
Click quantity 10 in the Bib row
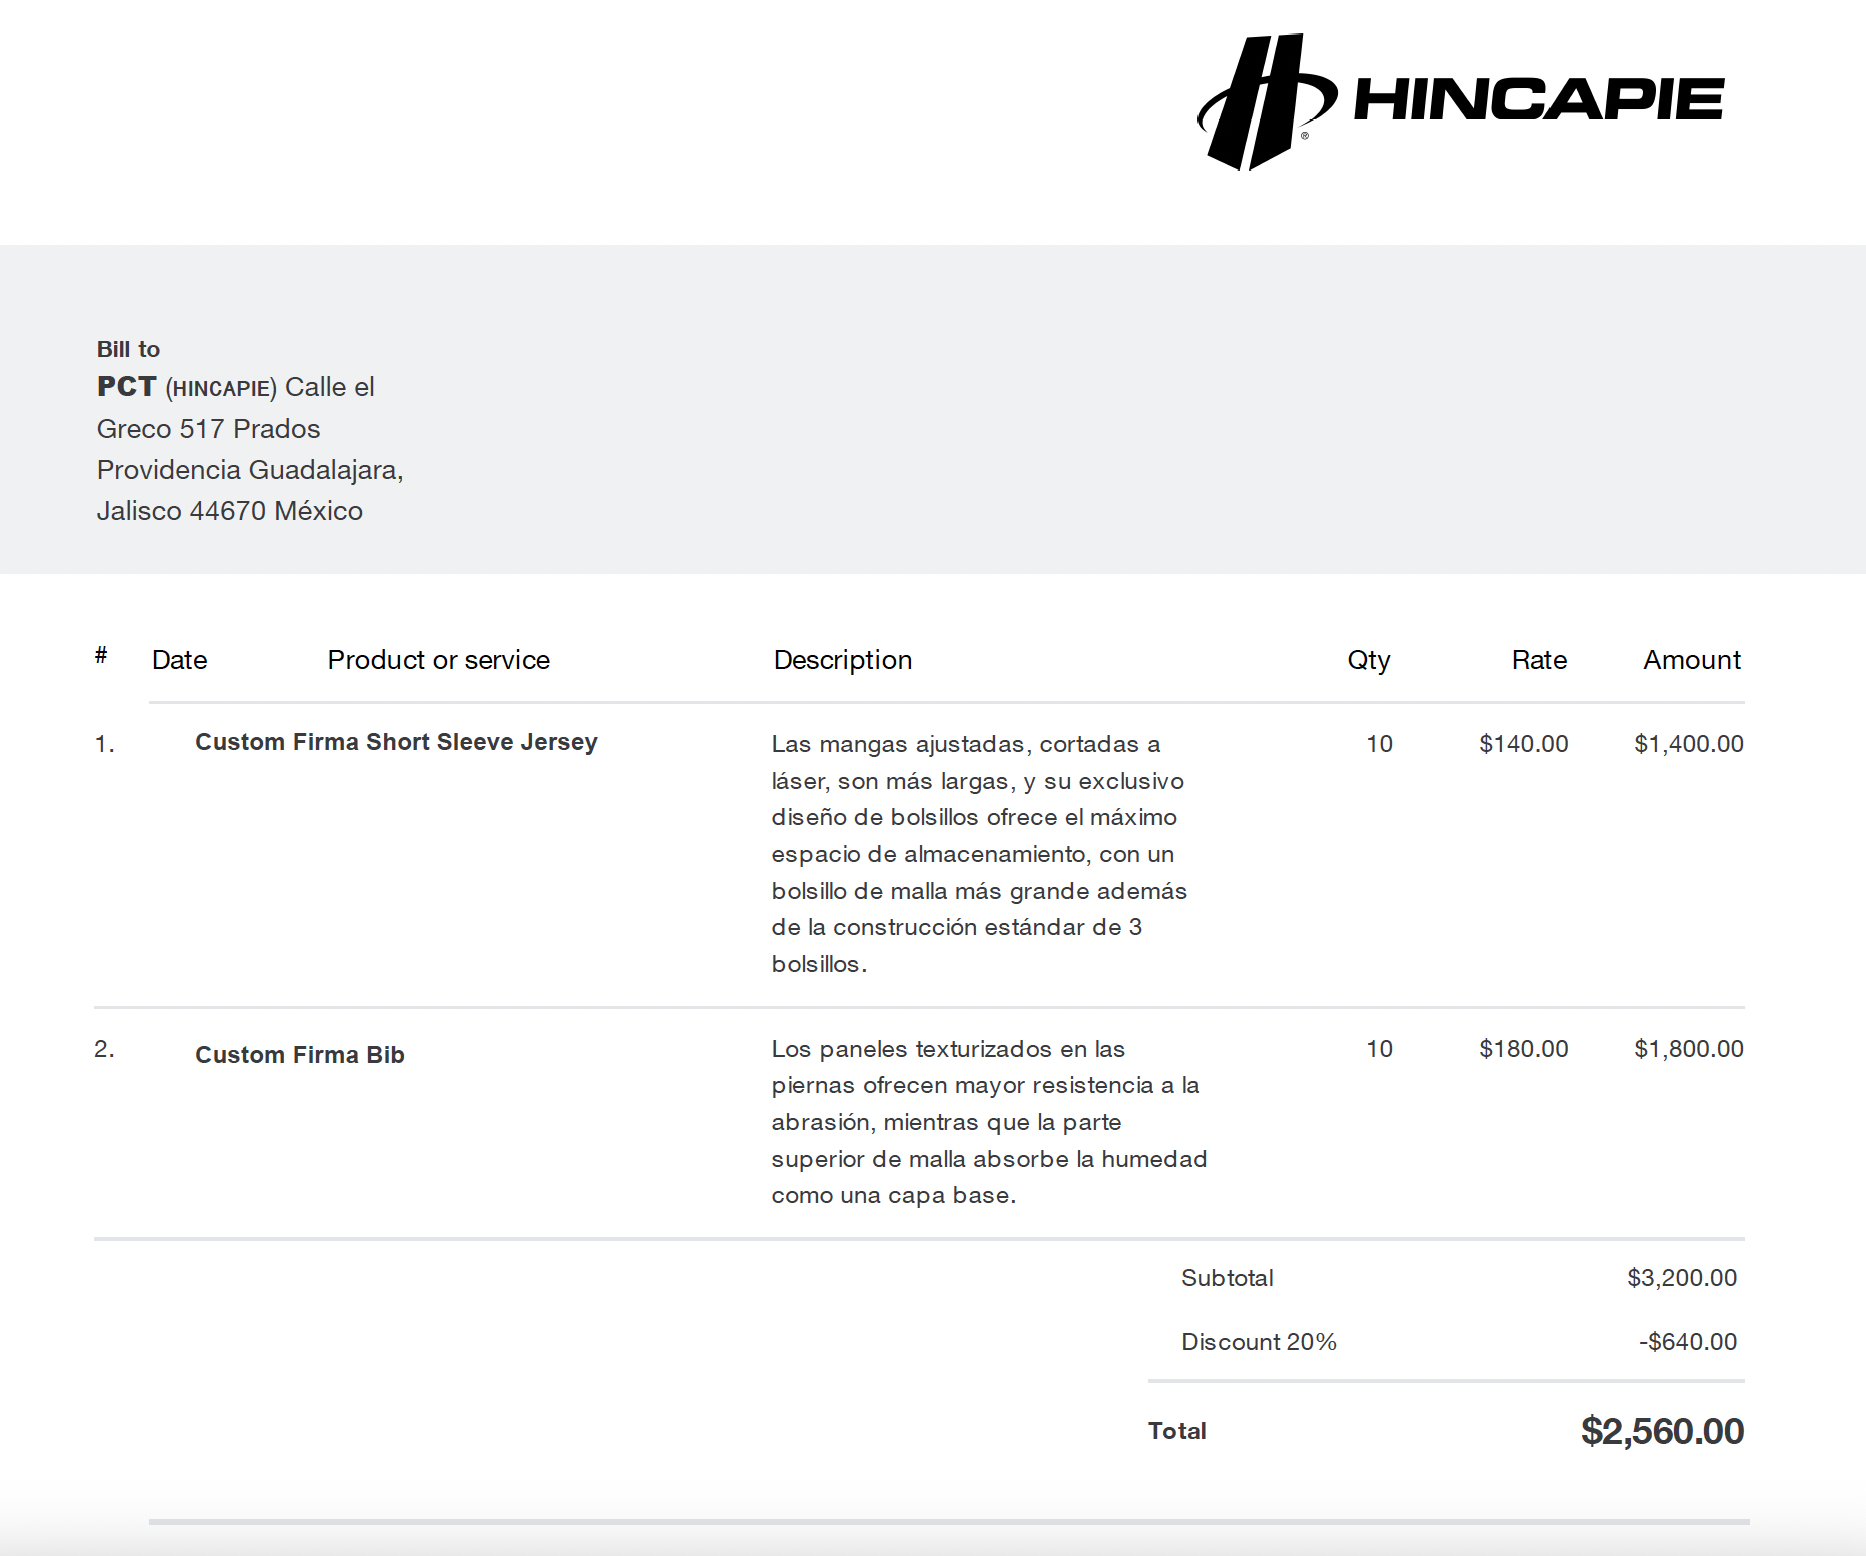coord(1379,1049)
